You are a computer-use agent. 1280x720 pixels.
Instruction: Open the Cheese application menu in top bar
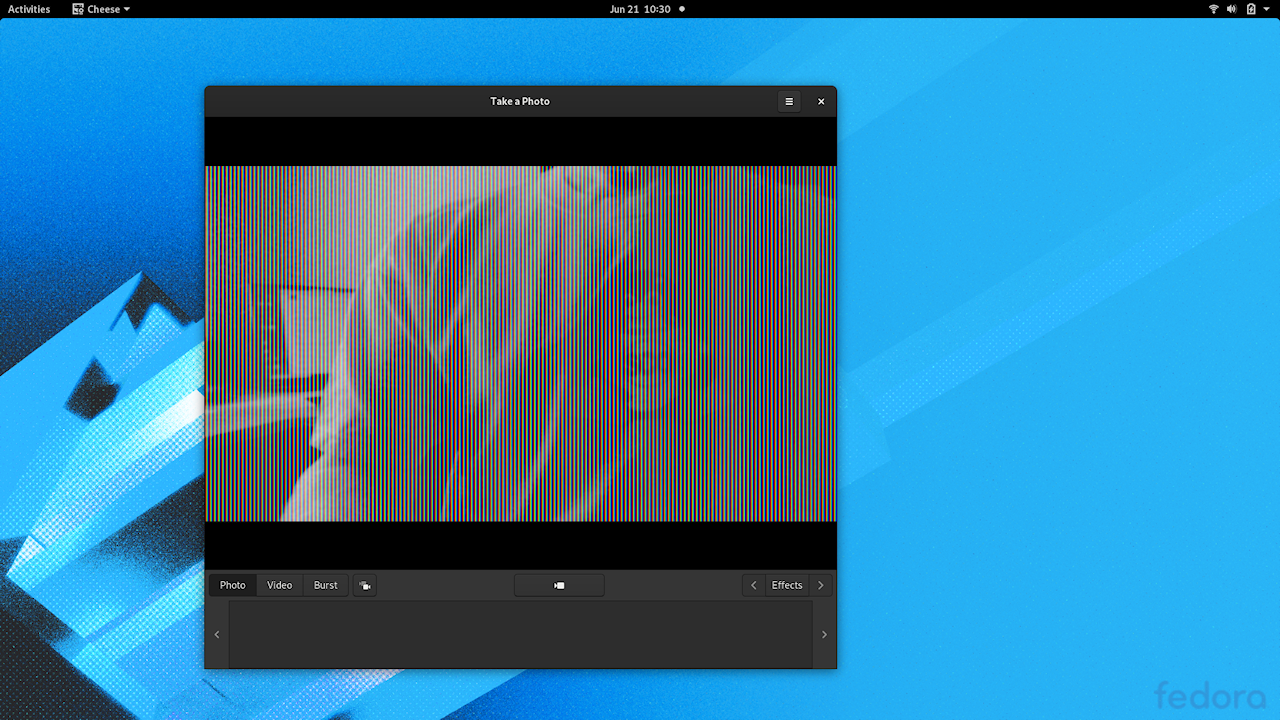pyautogui.click(x=101, y=9)
